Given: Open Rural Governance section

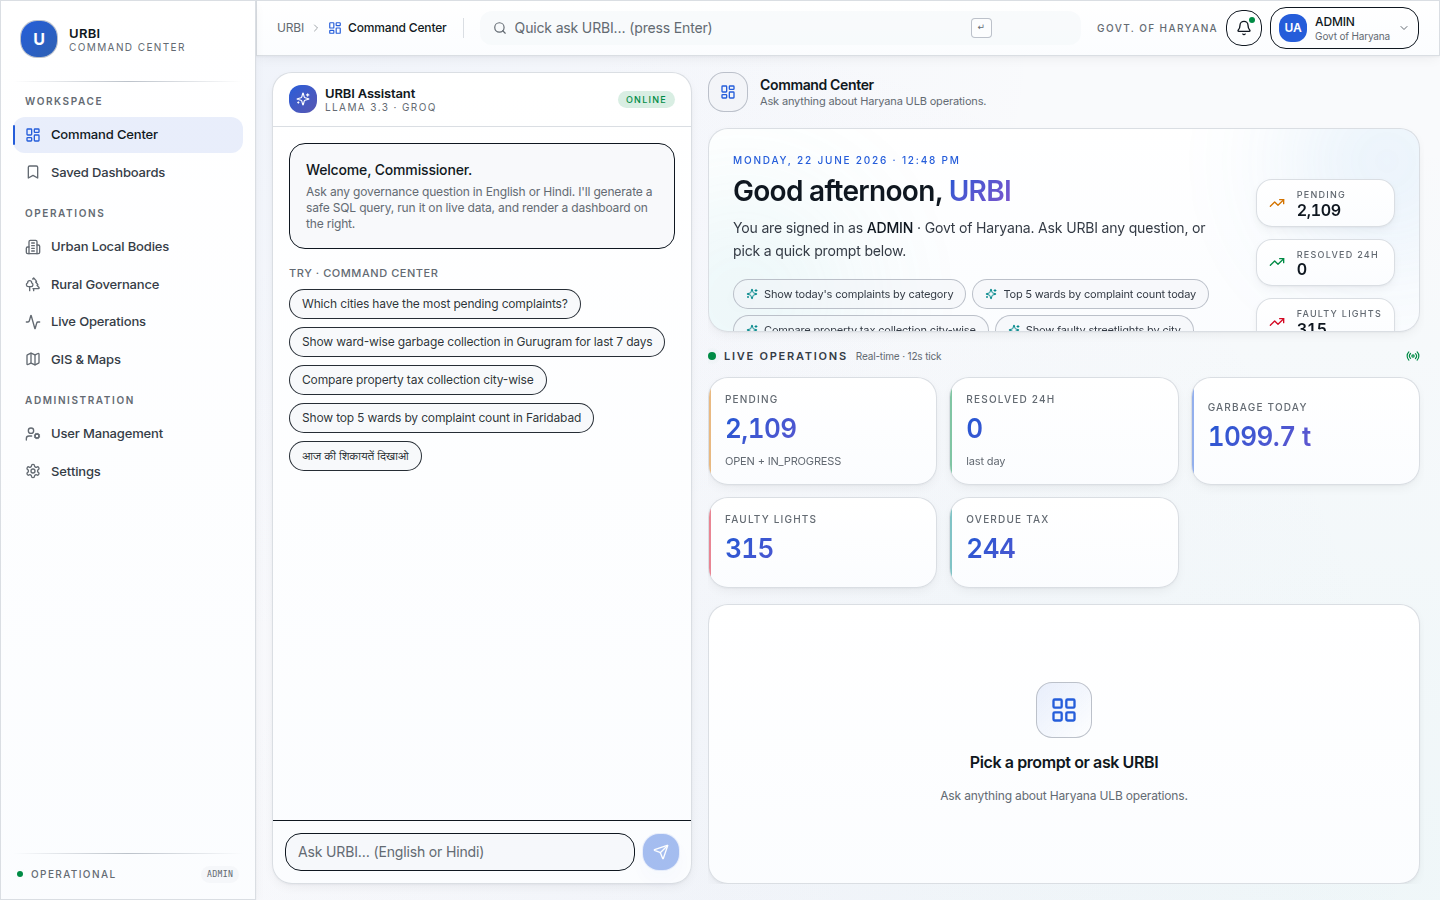Looking at the screenshot, I should click(128, 285).
